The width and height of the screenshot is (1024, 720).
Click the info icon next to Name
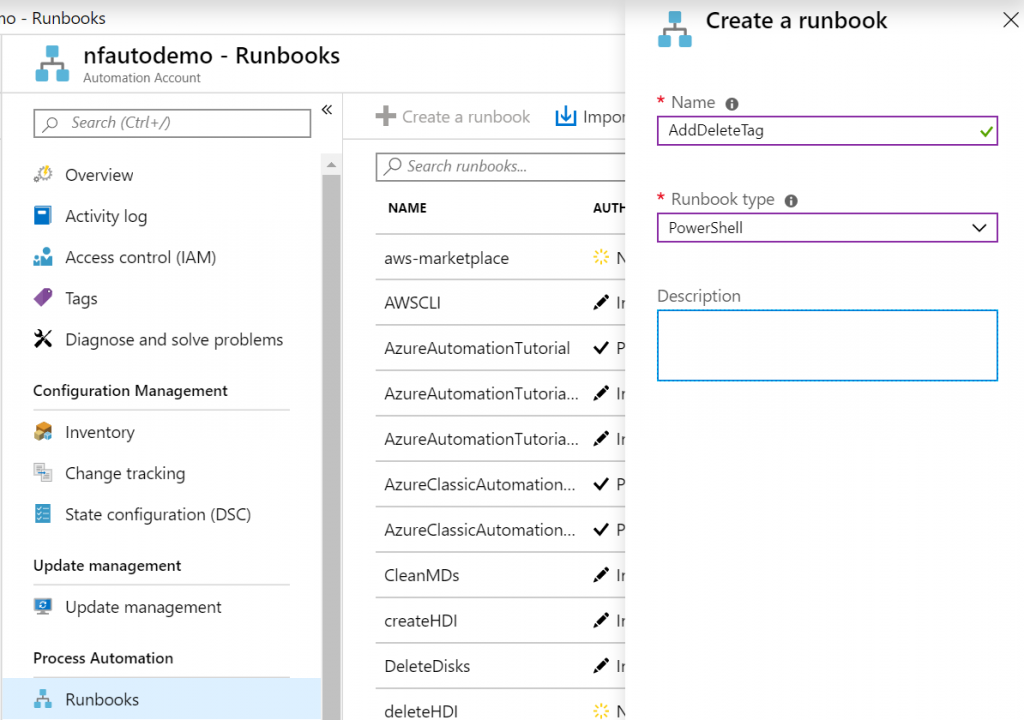coord(732,104)
